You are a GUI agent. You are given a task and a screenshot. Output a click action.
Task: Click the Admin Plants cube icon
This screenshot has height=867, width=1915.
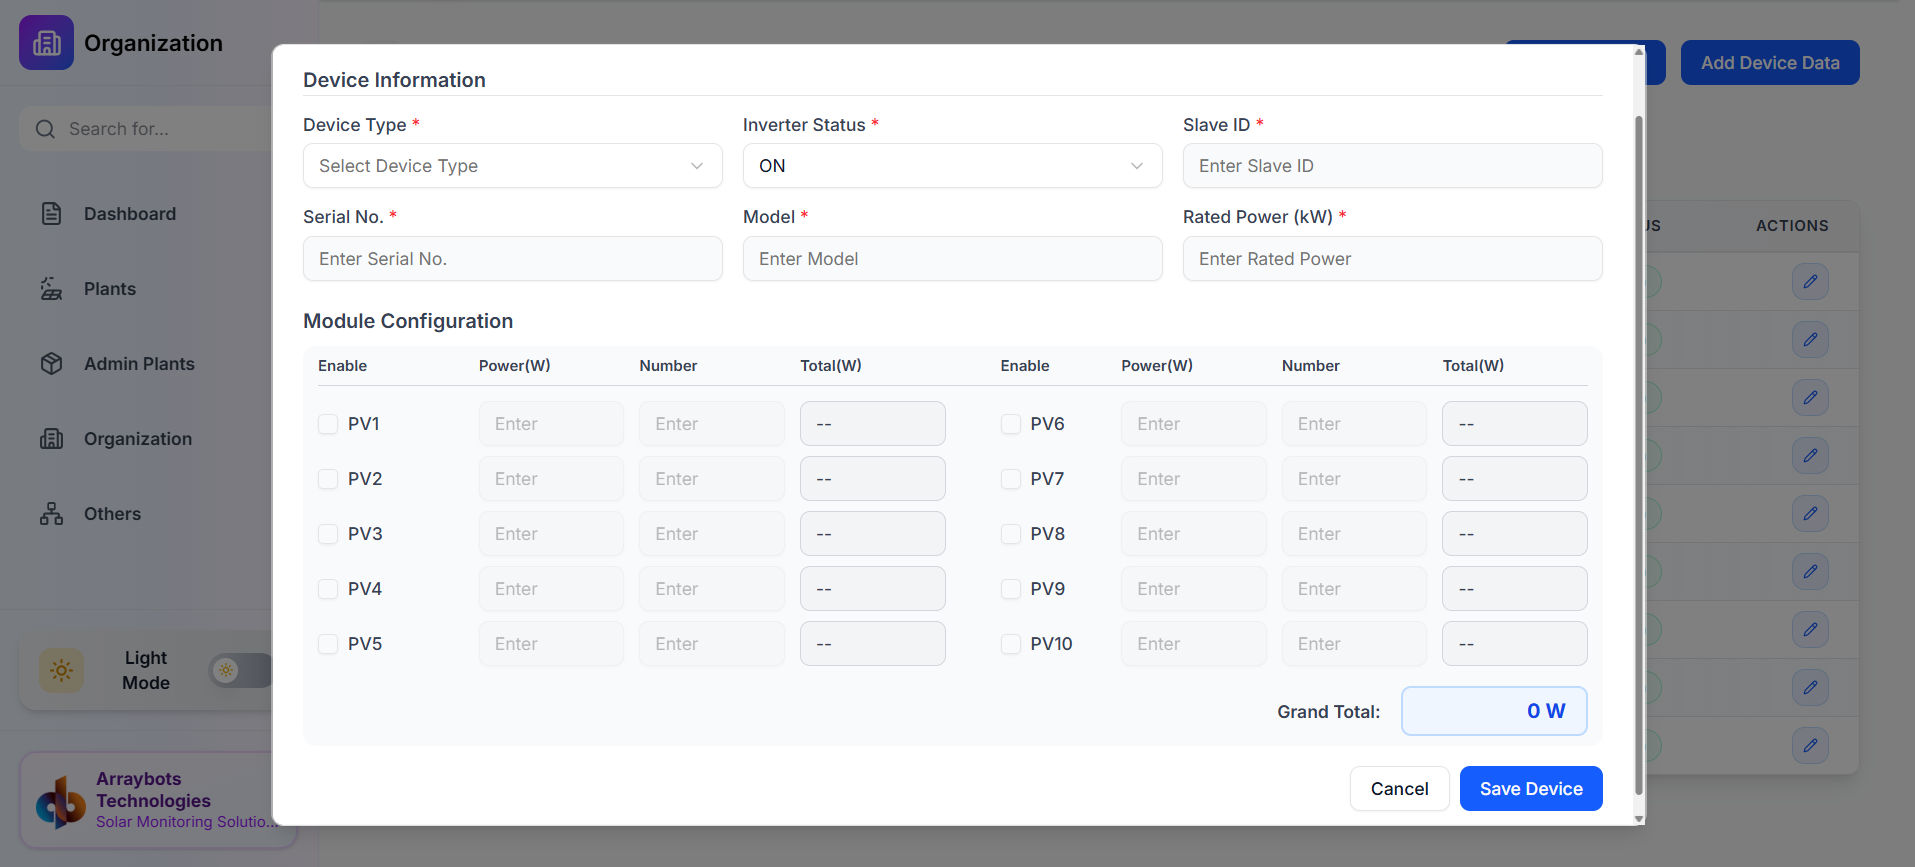pos(51,364)
